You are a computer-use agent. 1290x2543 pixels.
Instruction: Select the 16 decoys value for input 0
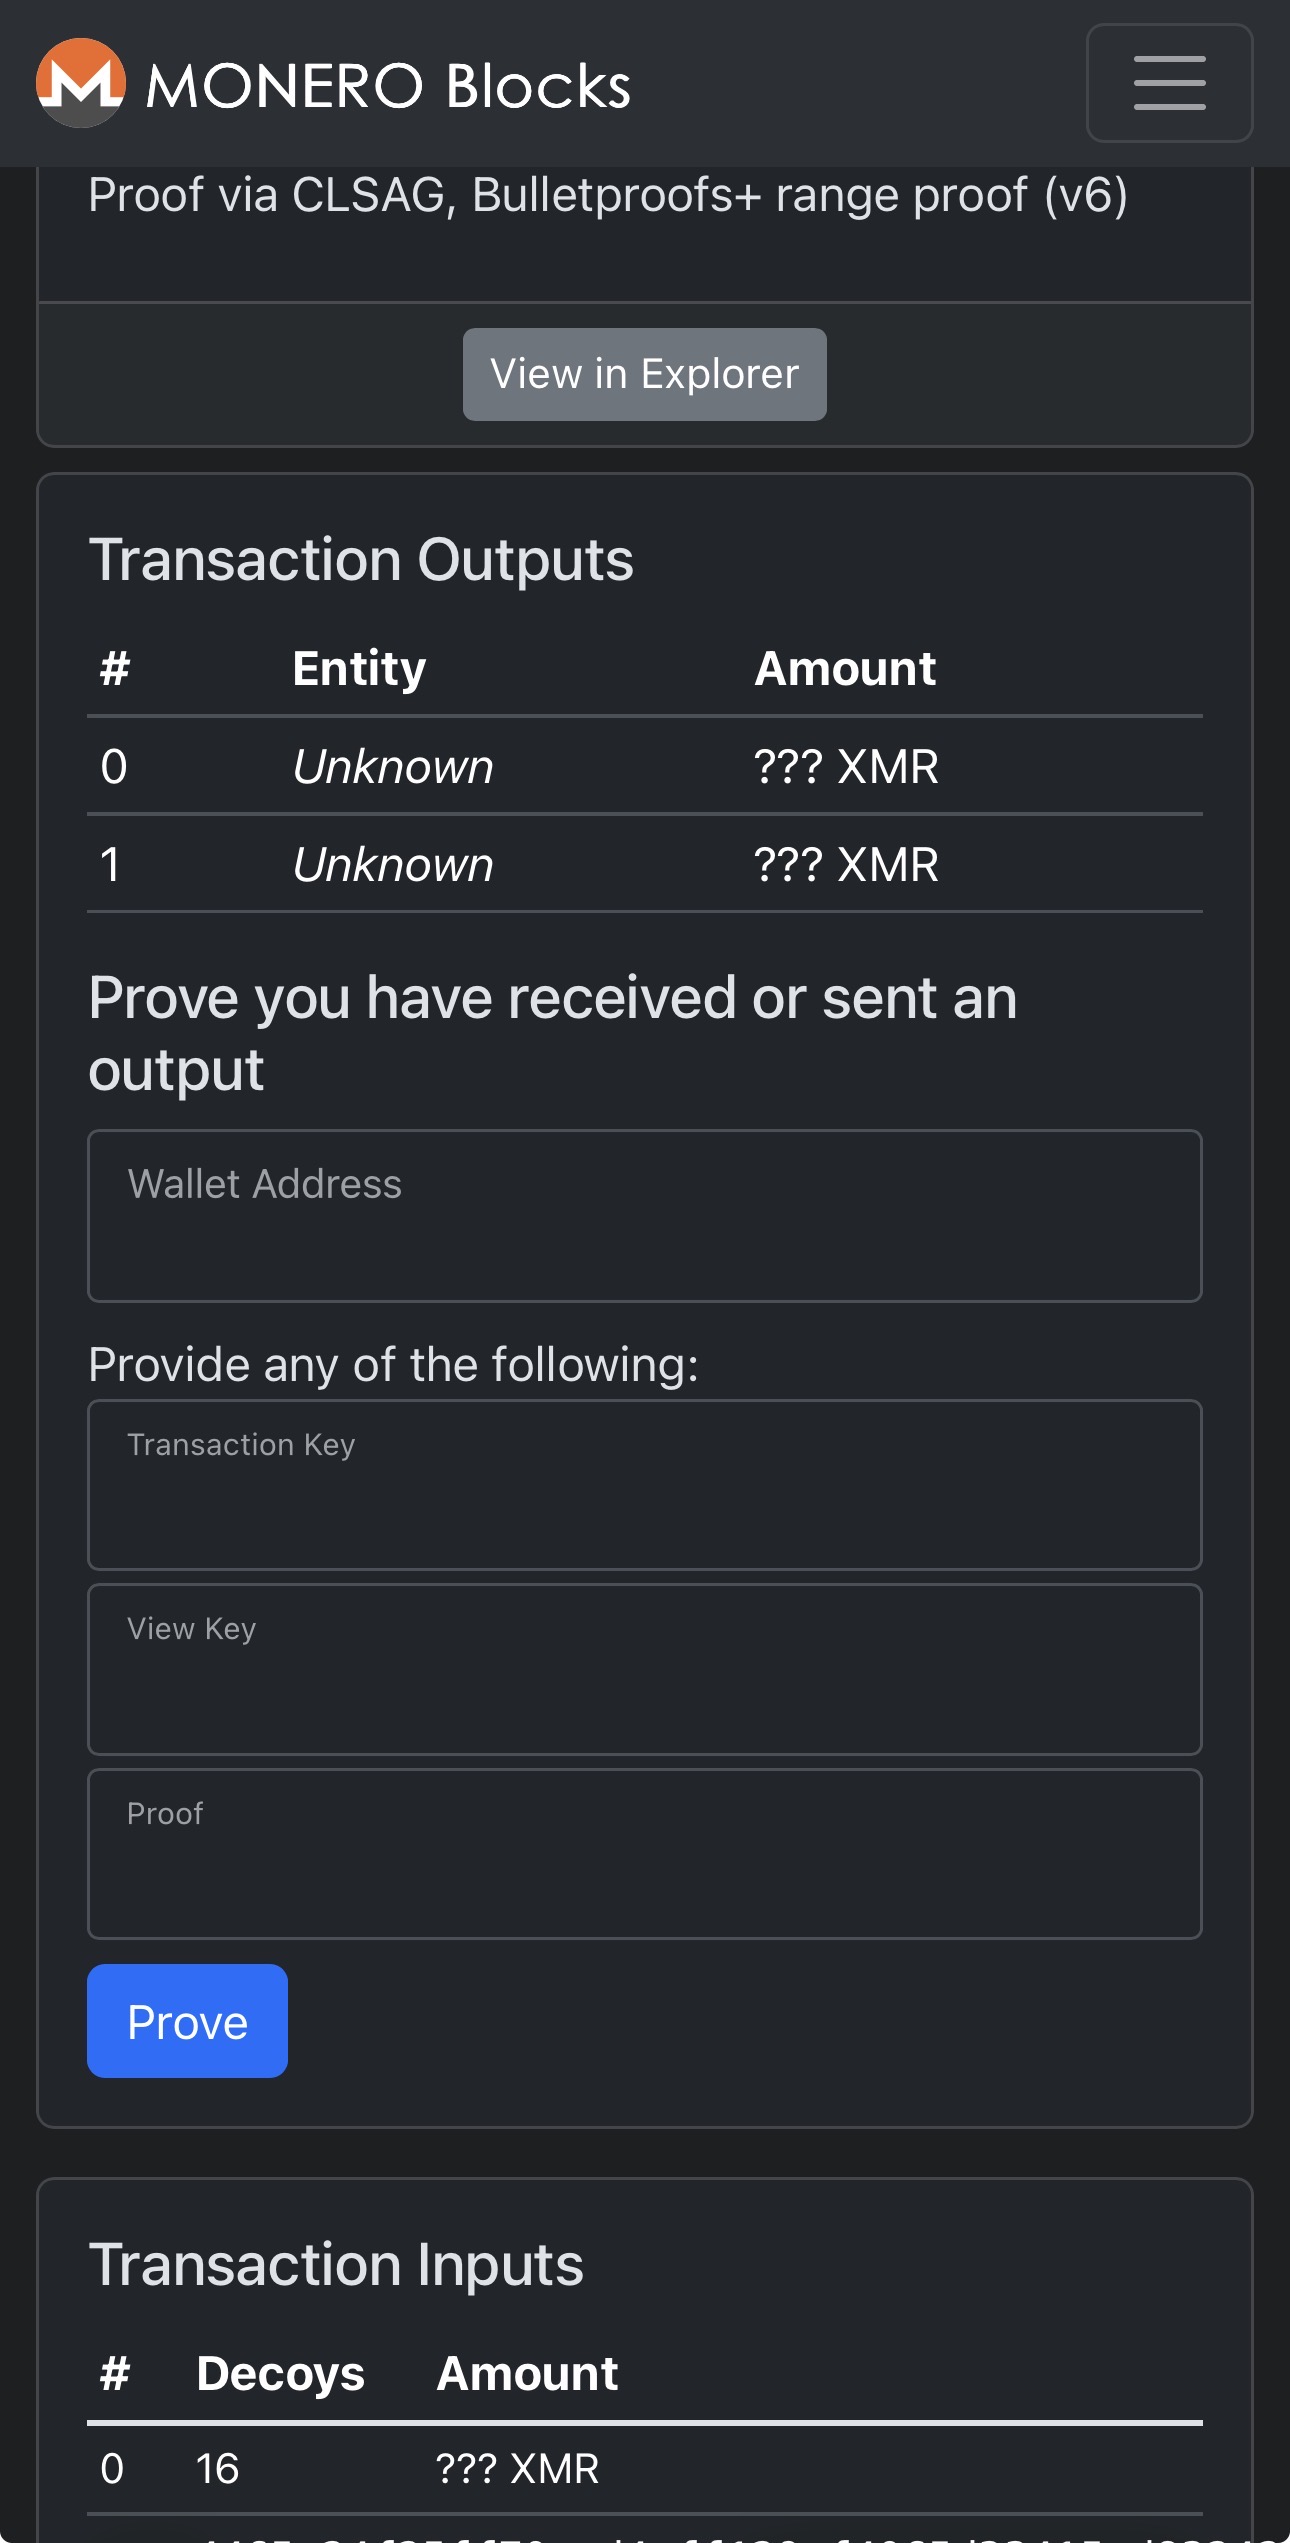[217, 2469]
